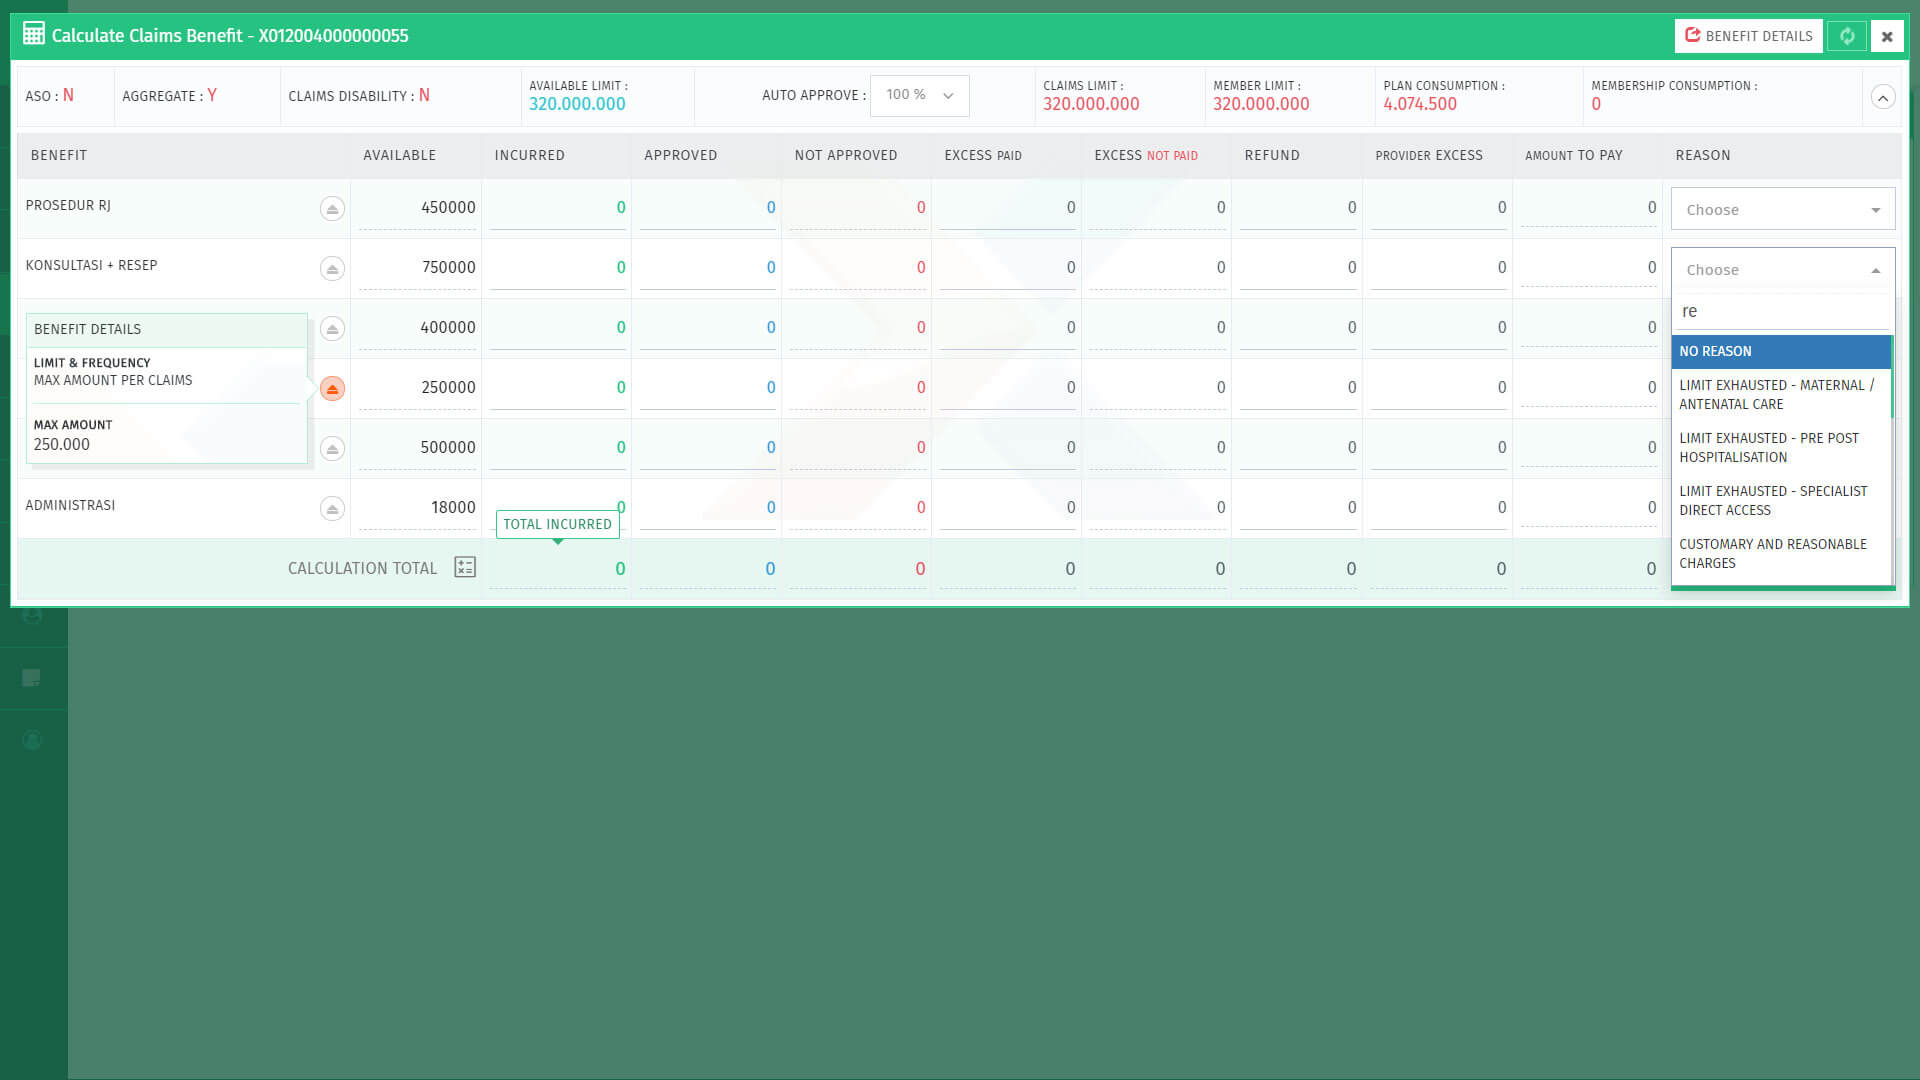Viewport: 1920px width, 1080px height.
Task: Click the INCURRED column header
Action: pos(529,156)
